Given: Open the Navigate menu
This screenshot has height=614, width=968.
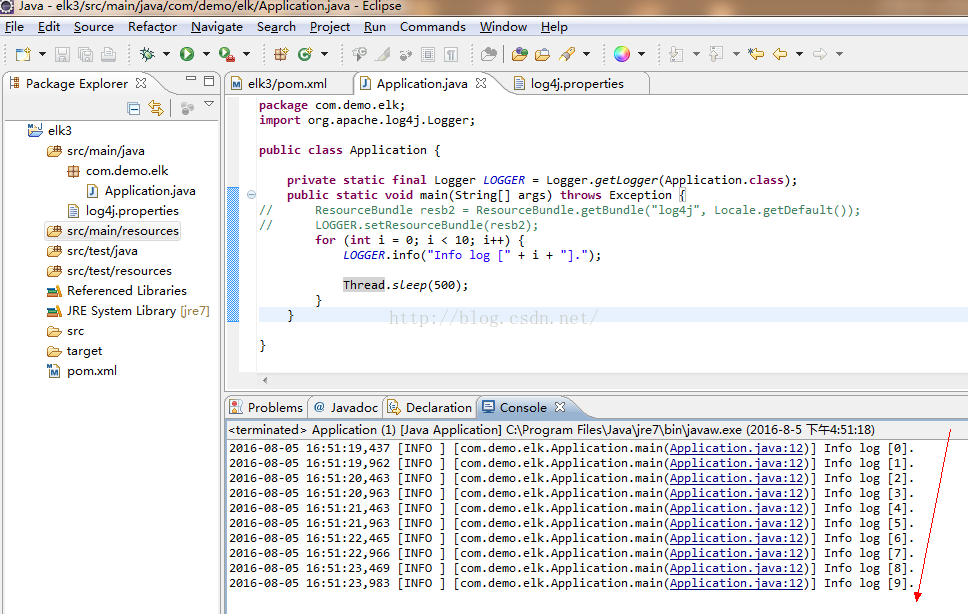Looking at the screenshot, I should pos(217,27).
